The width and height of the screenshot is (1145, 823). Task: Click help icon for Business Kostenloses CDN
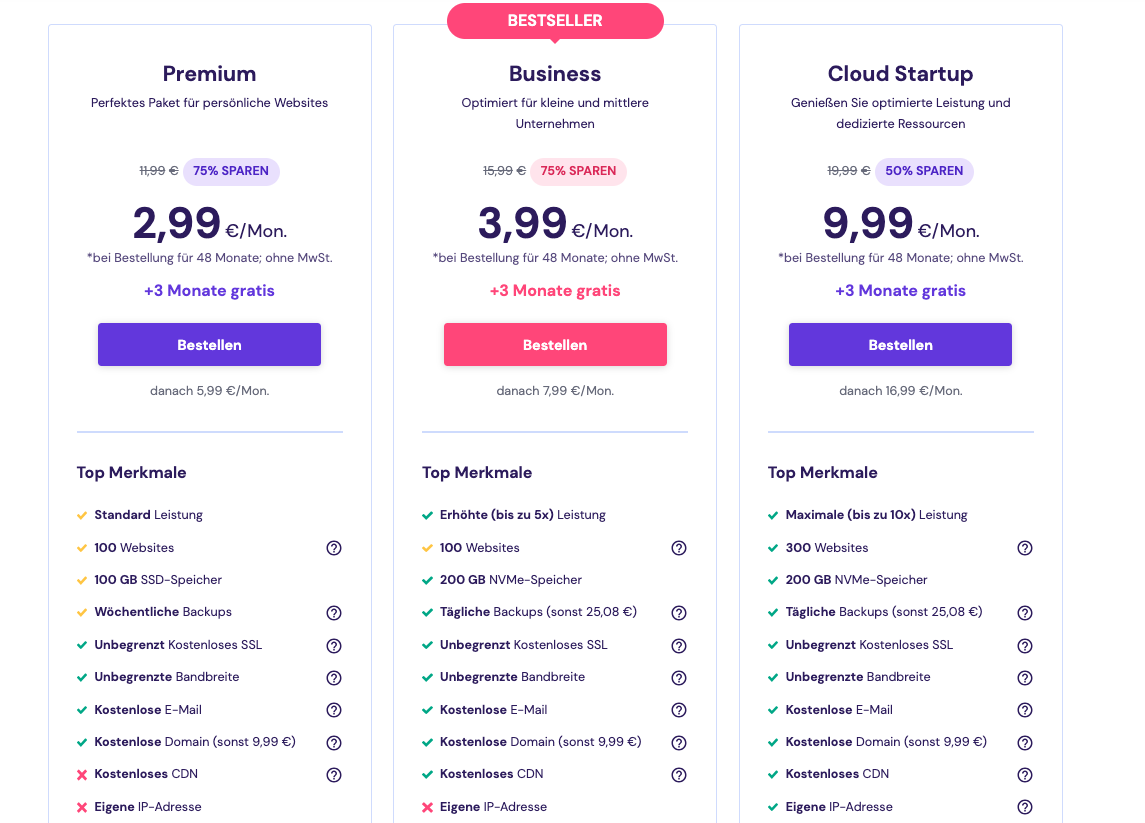tap(679, 775)
